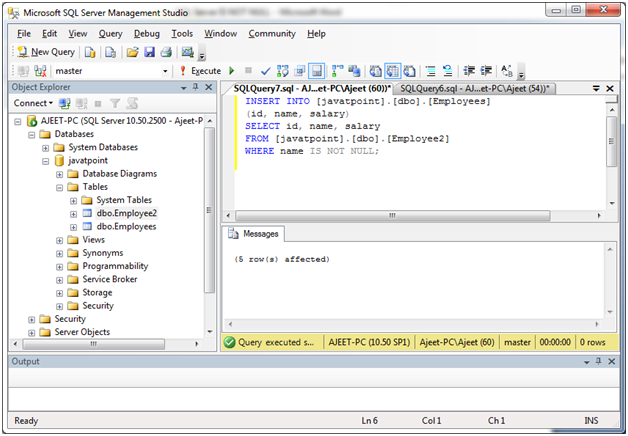The image size is (628, 436).
Task: Collapse the javatpoint database node
Action: click(x=46, y=161)
